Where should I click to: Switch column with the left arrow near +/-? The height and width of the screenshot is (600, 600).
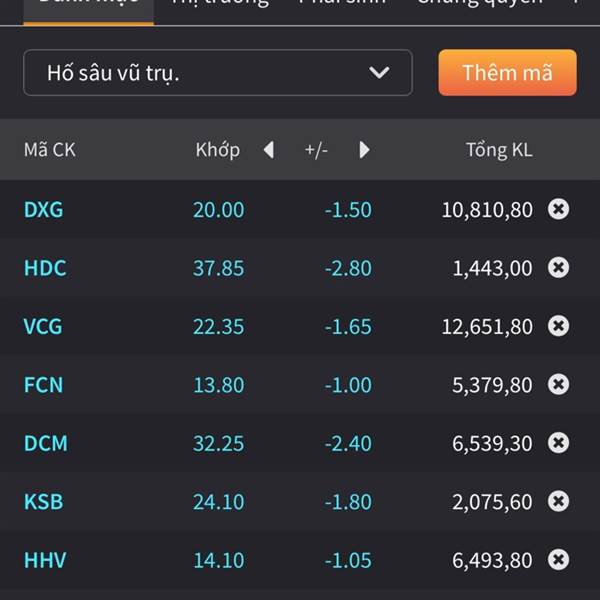click(269, 150)
